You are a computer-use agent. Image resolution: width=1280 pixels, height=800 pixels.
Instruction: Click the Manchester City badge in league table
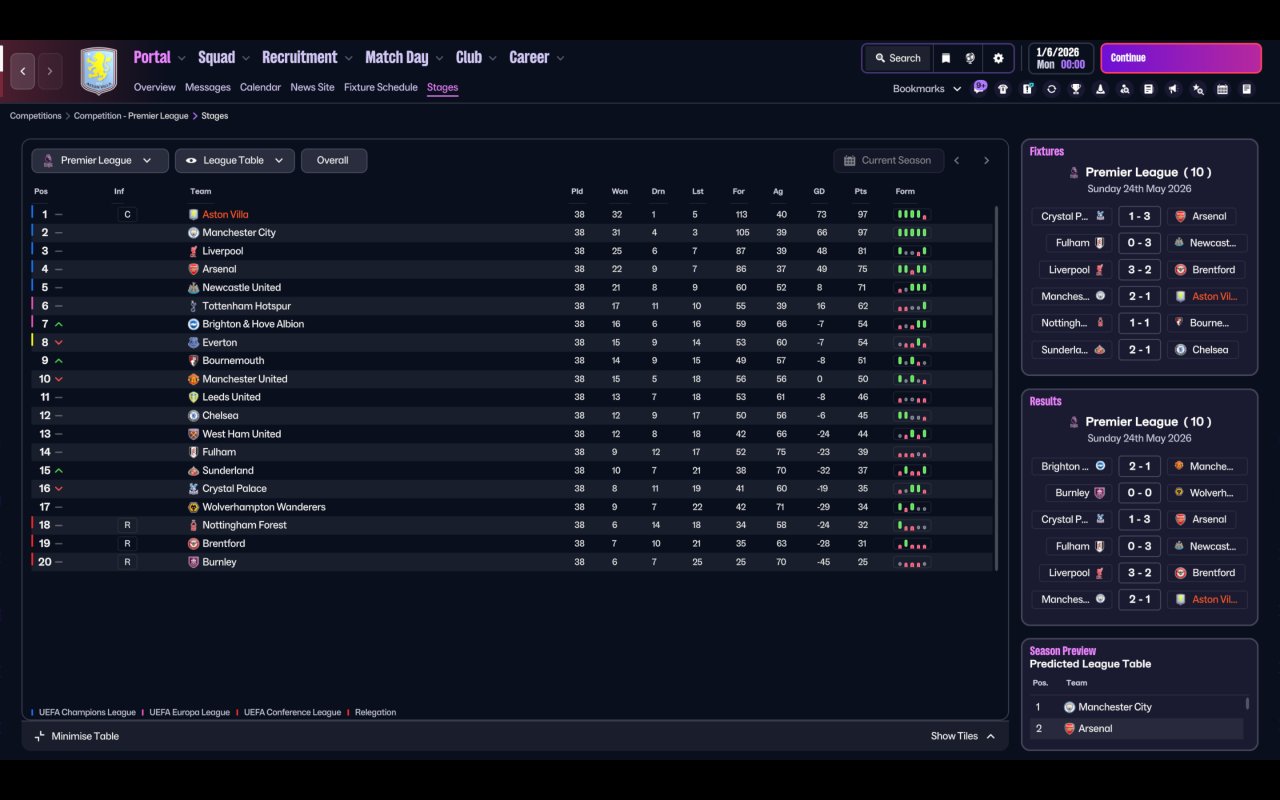[x=194, y=233]
